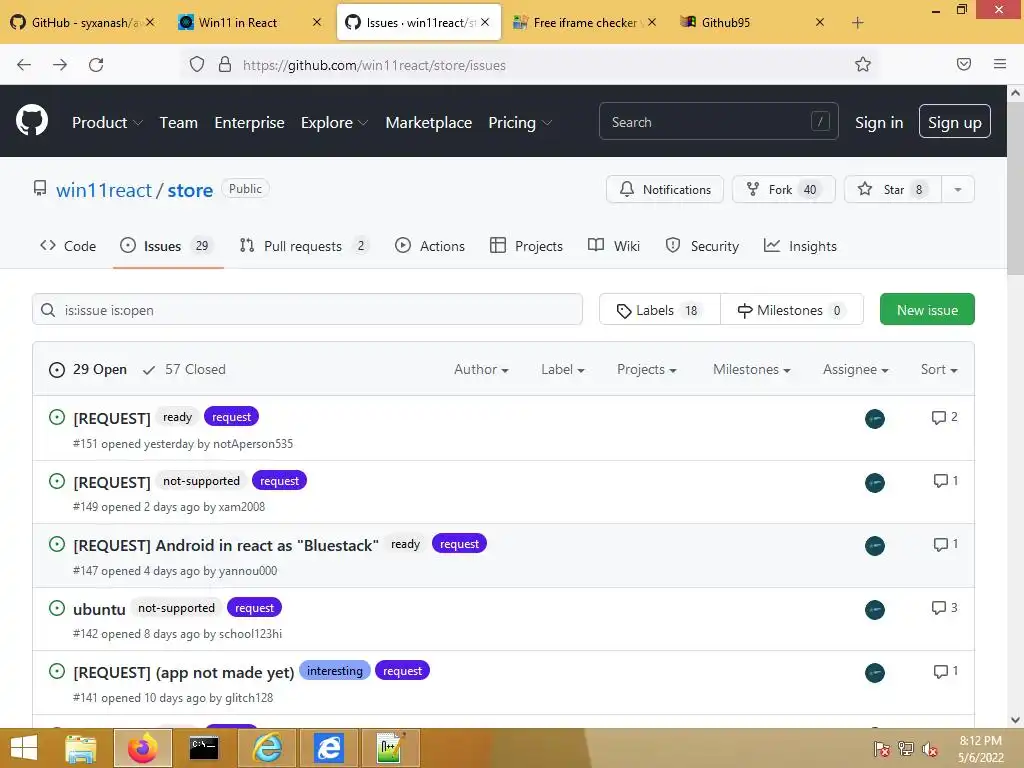Open the Security tab
This screenshot has width=1024, height=768.
click(x=702, y=246)
